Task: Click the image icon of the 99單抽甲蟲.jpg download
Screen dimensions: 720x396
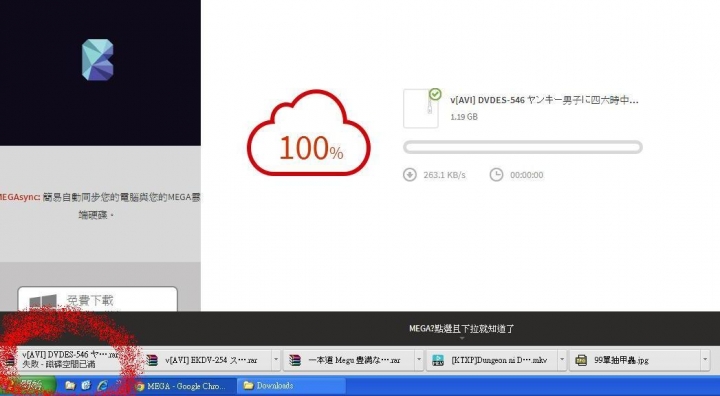Action: pos(581,360)
